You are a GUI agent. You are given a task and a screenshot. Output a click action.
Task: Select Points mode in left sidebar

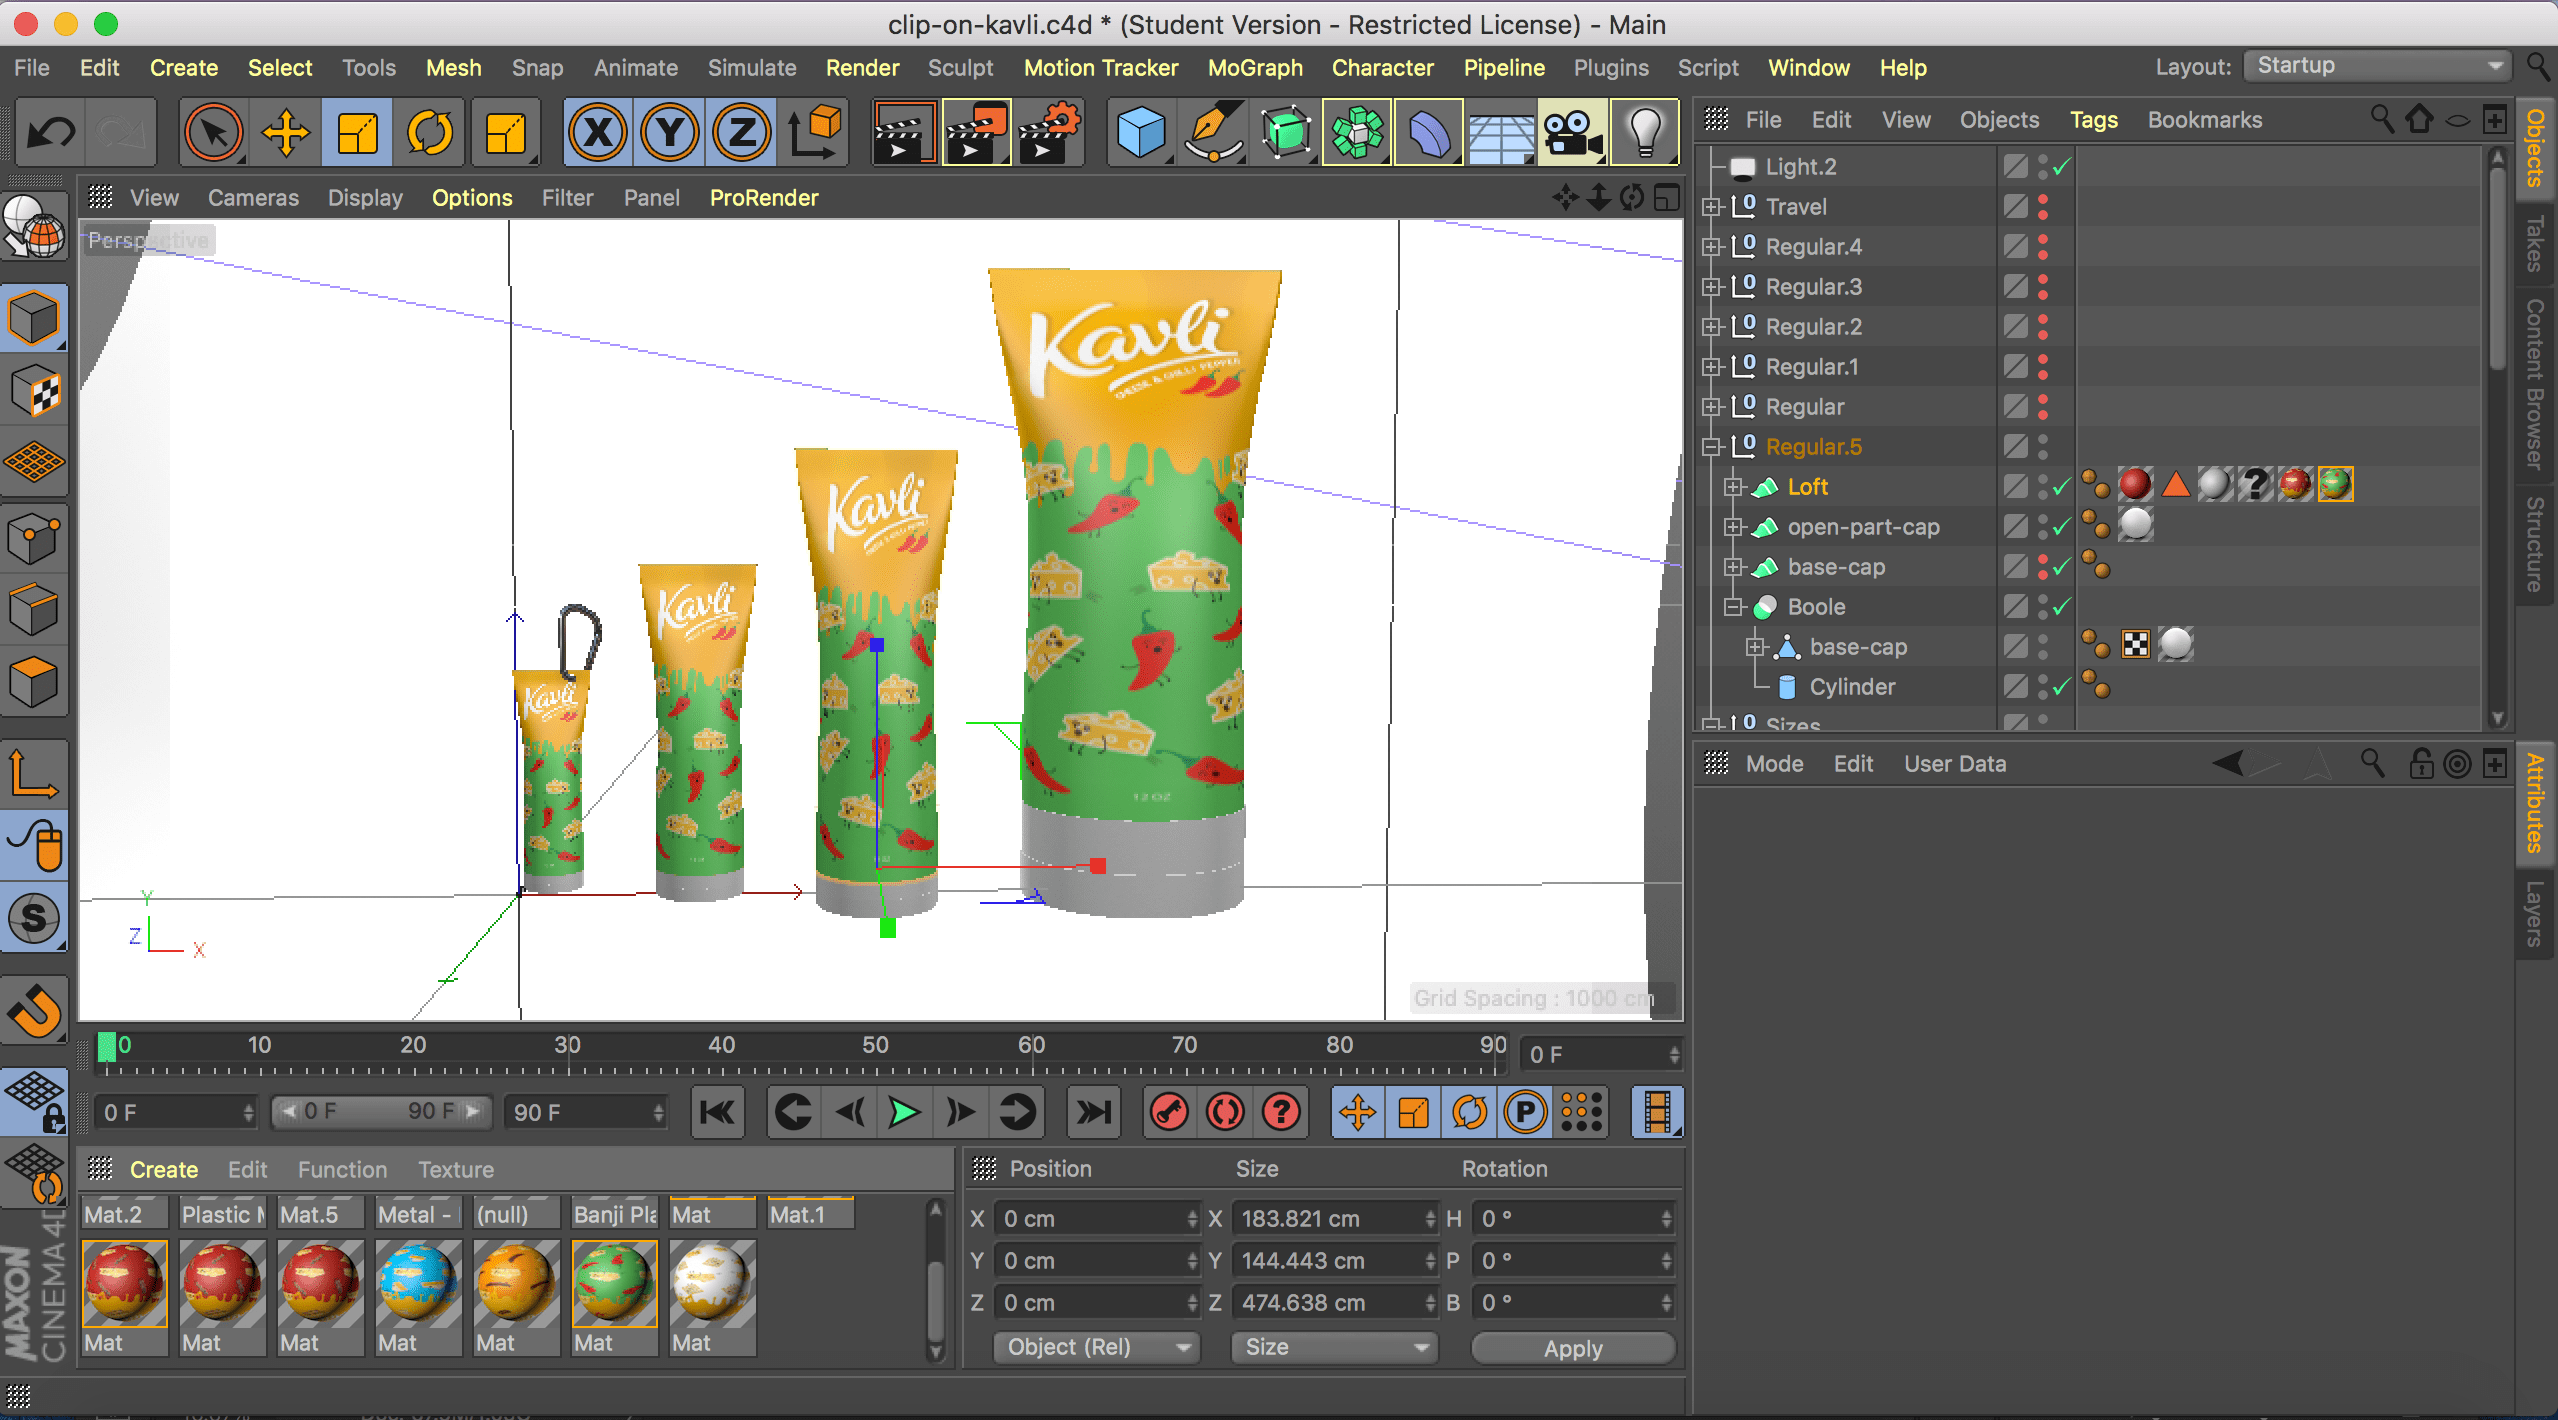pos(35,539)
